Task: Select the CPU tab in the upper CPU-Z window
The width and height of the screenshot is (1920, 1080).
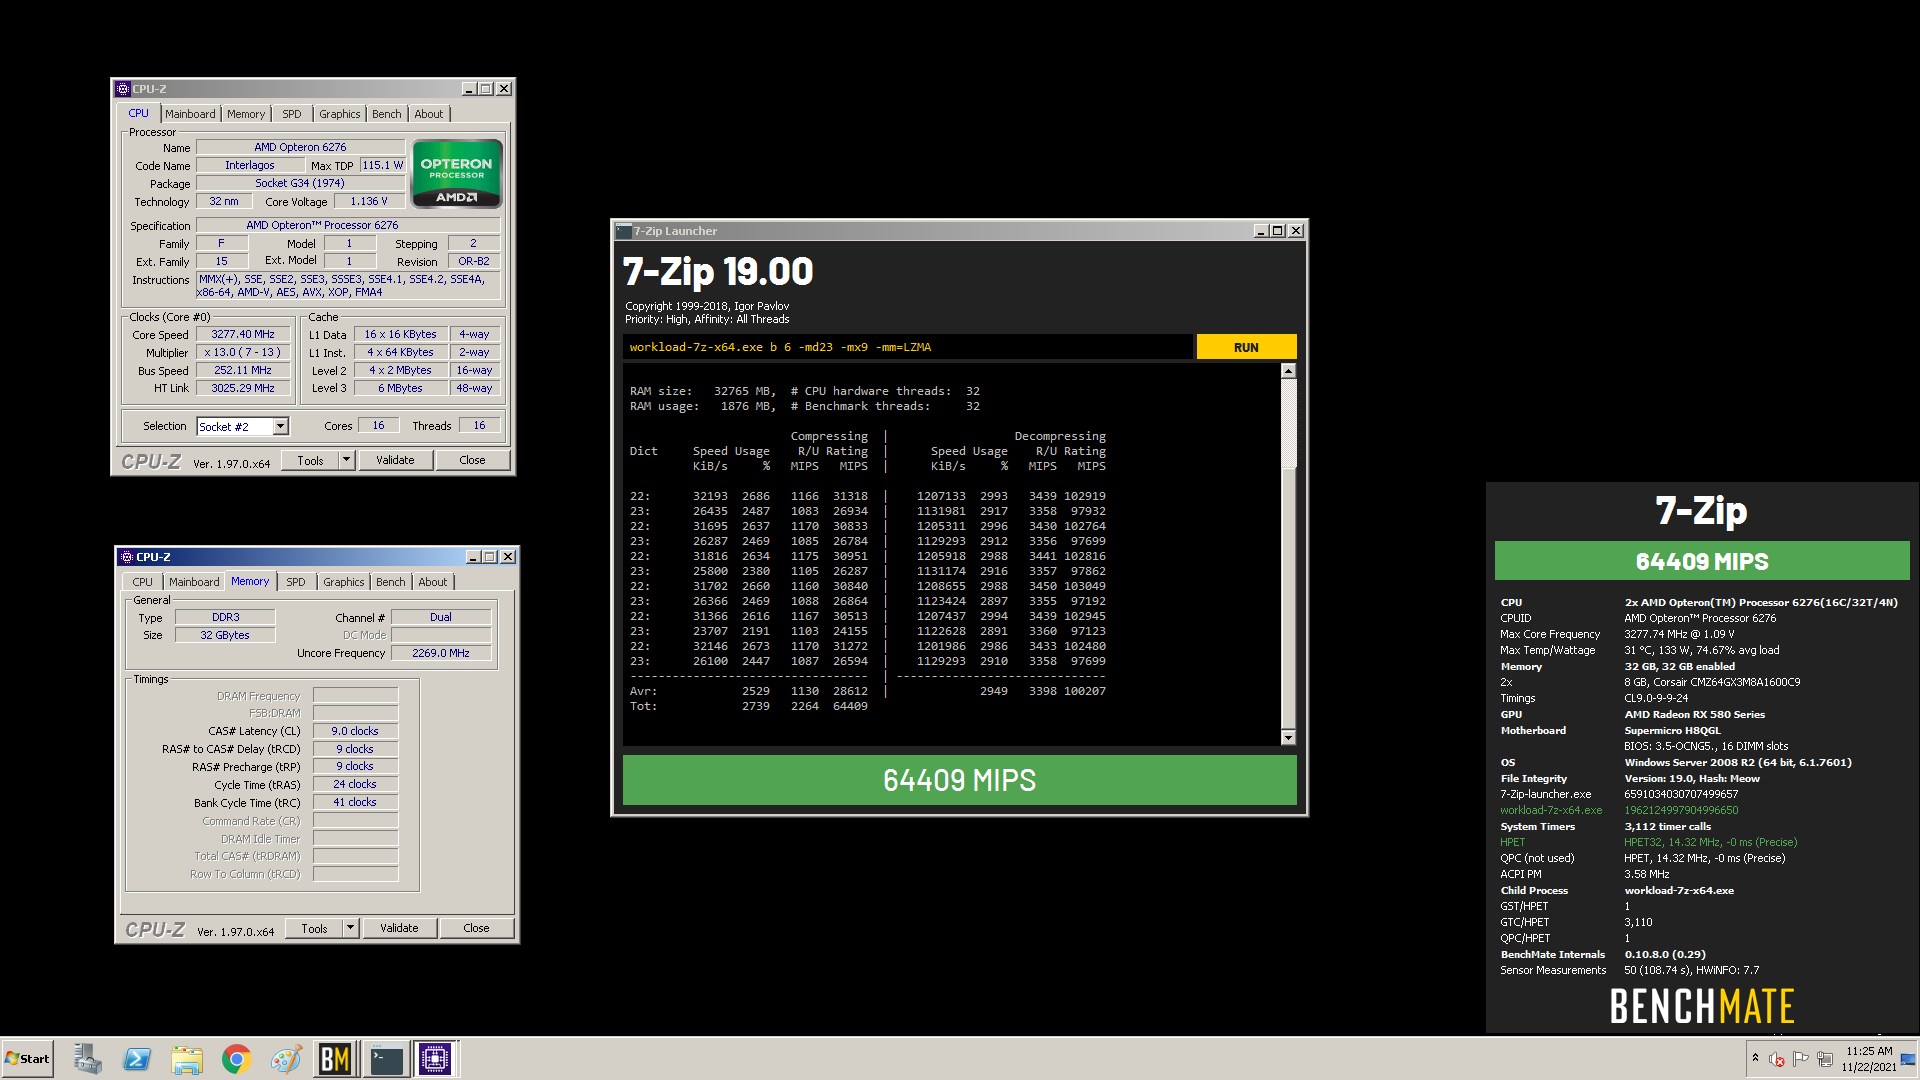Action: 138,113
